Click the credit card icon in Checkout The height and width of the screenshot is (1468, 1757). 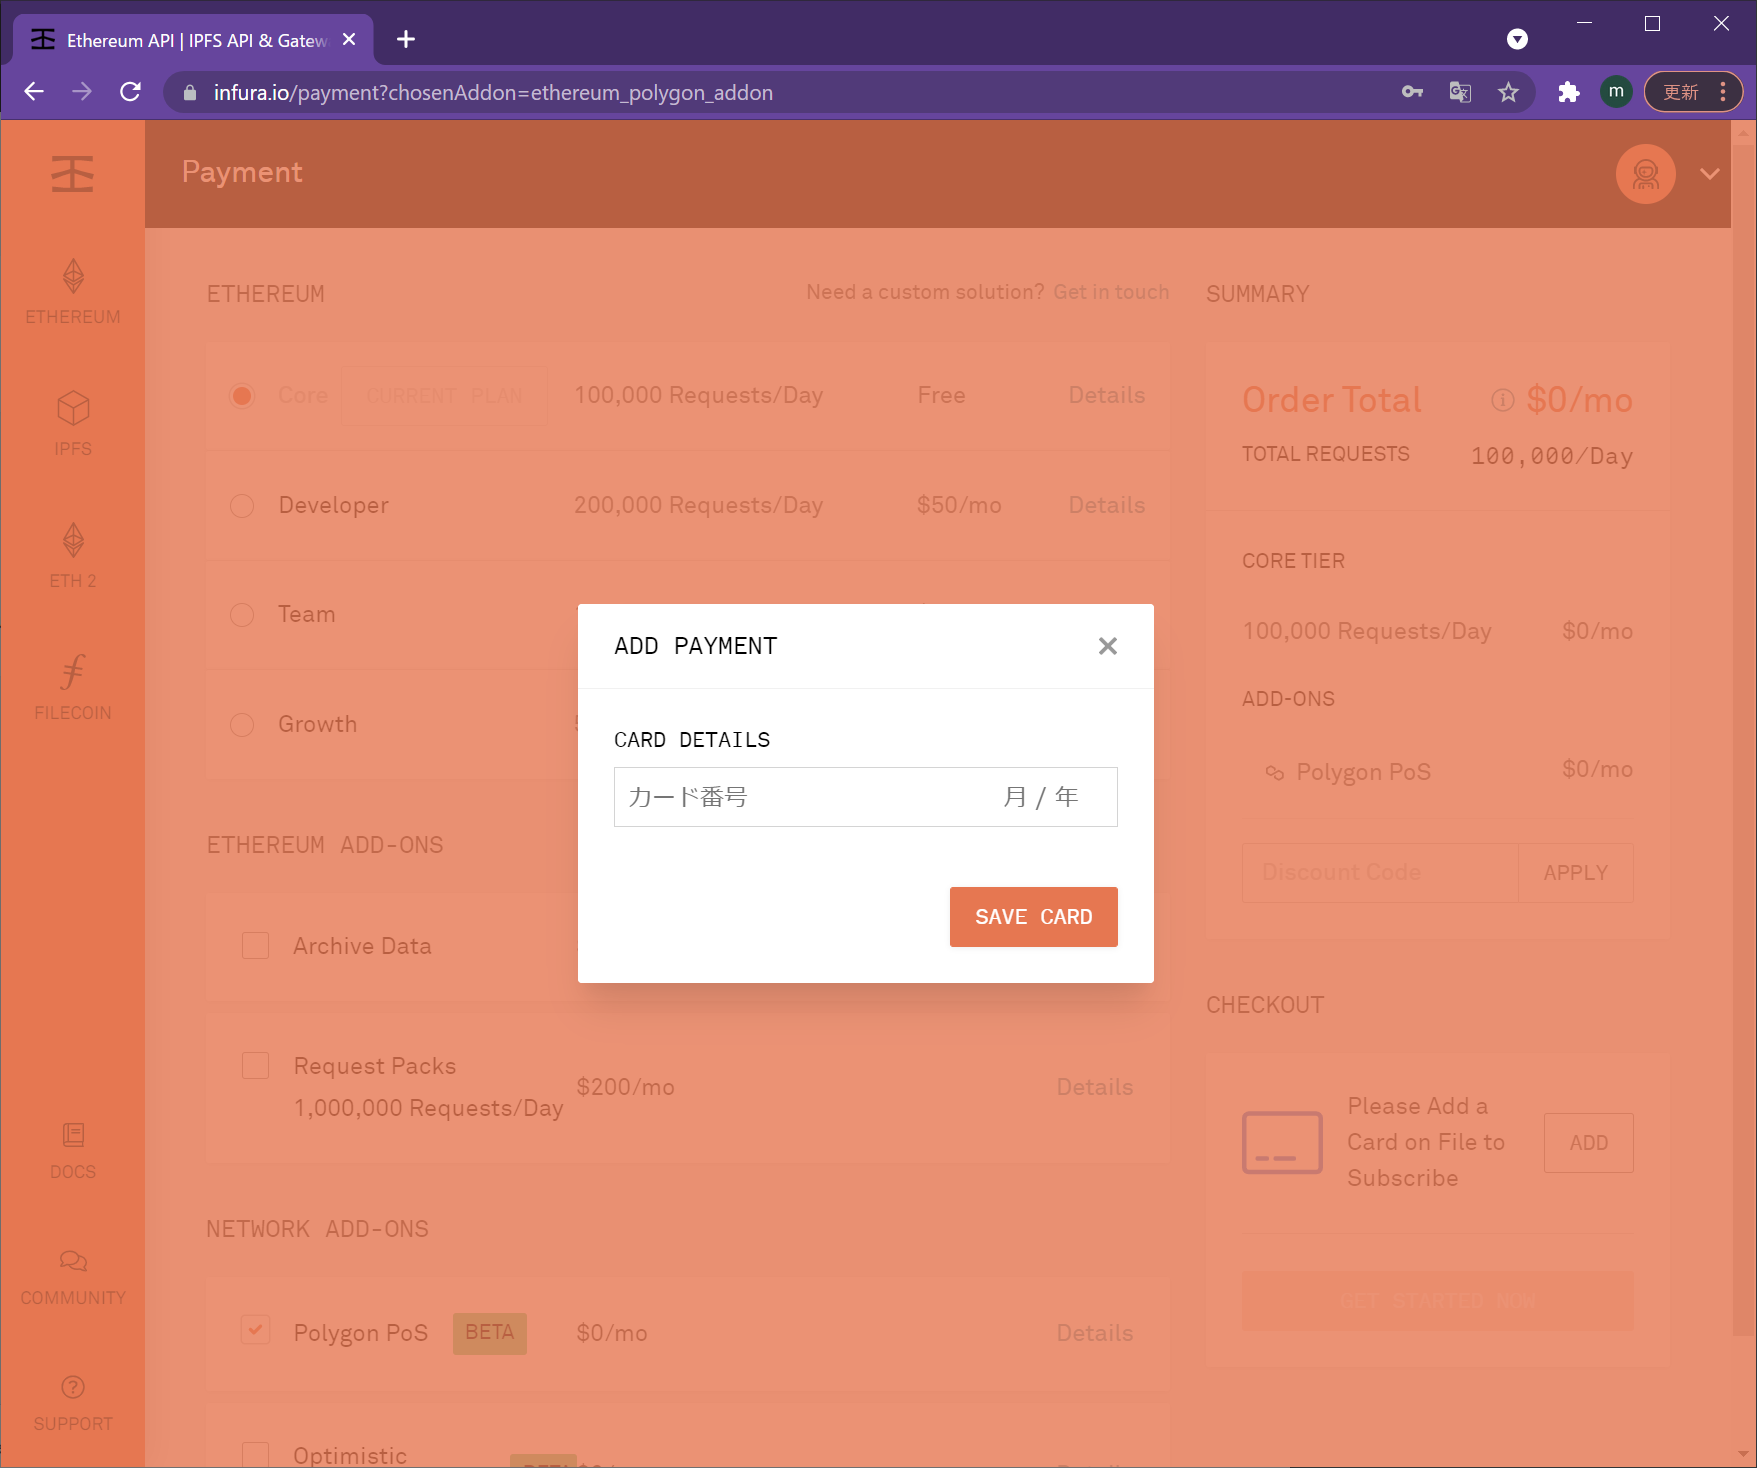[x=1282, y=1143]
